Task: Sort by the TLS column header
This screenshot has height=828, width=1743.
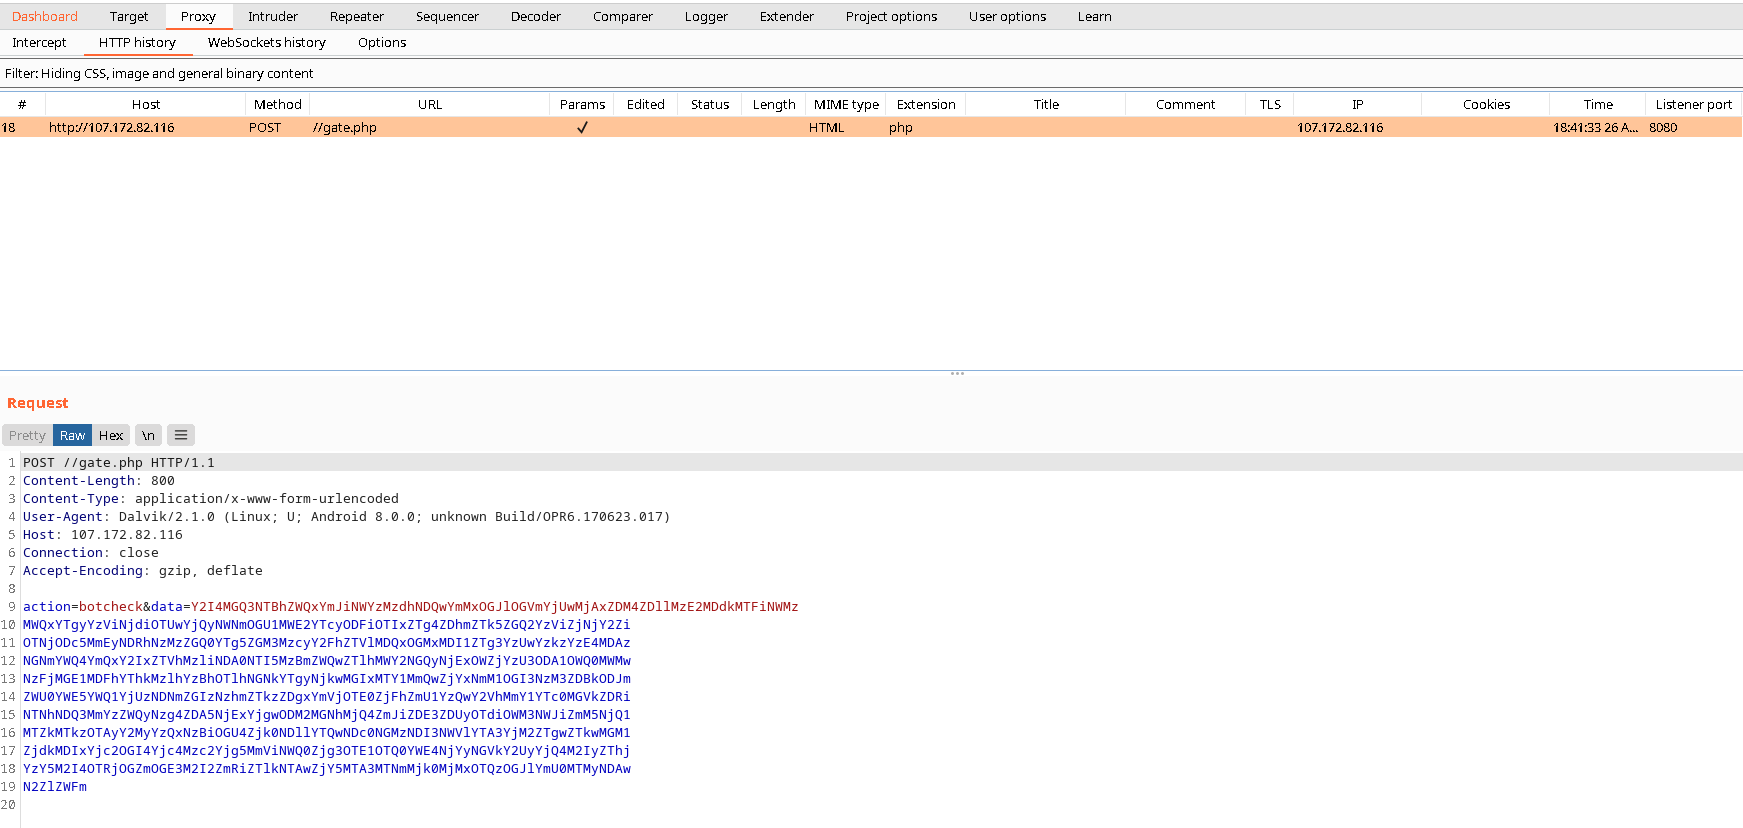Action: coord(1270,104)
